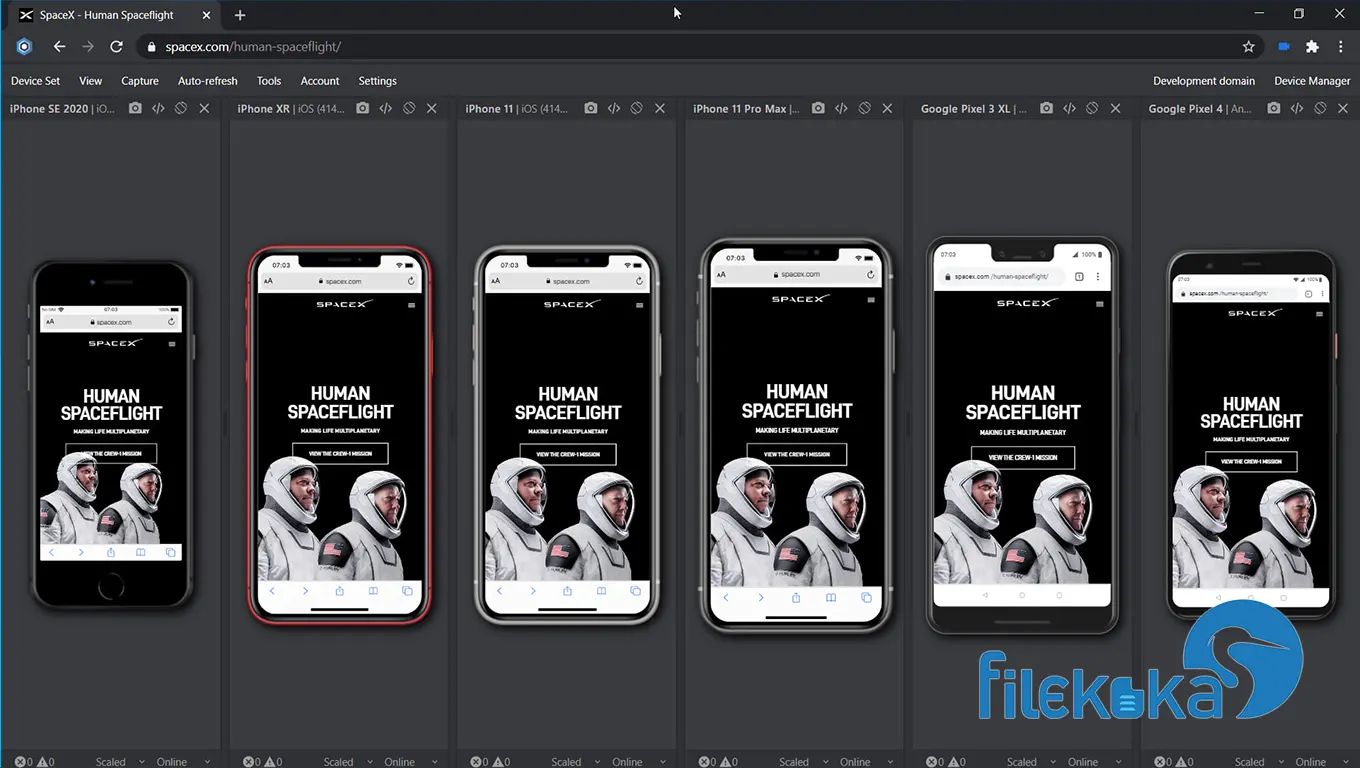The width and height of the screenshot is (1360, 768).
Task: Take screenshot of iPhone SE 2020 device
Action: (x=135, y=108)
